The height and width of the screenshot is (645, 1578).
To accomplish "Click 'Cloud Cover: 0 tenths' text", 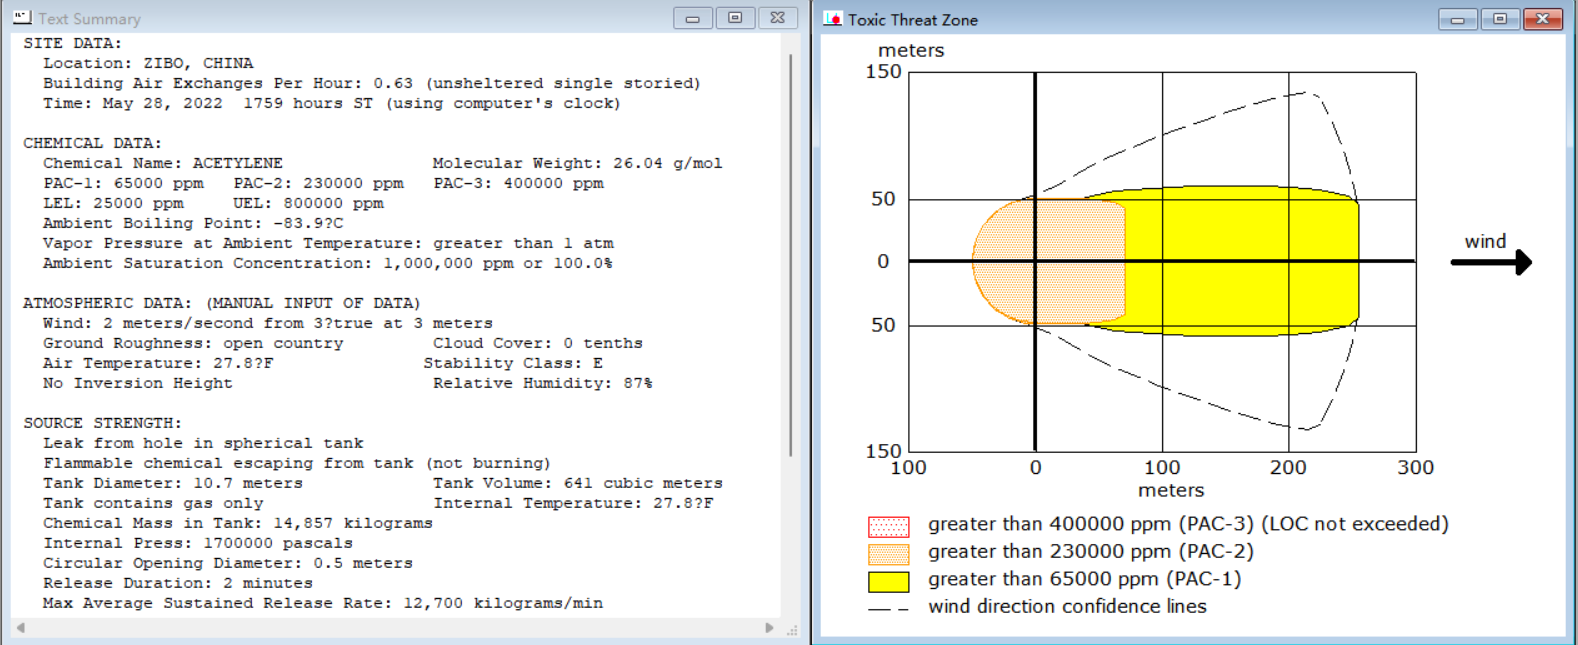I will click(x=538, y=343).
